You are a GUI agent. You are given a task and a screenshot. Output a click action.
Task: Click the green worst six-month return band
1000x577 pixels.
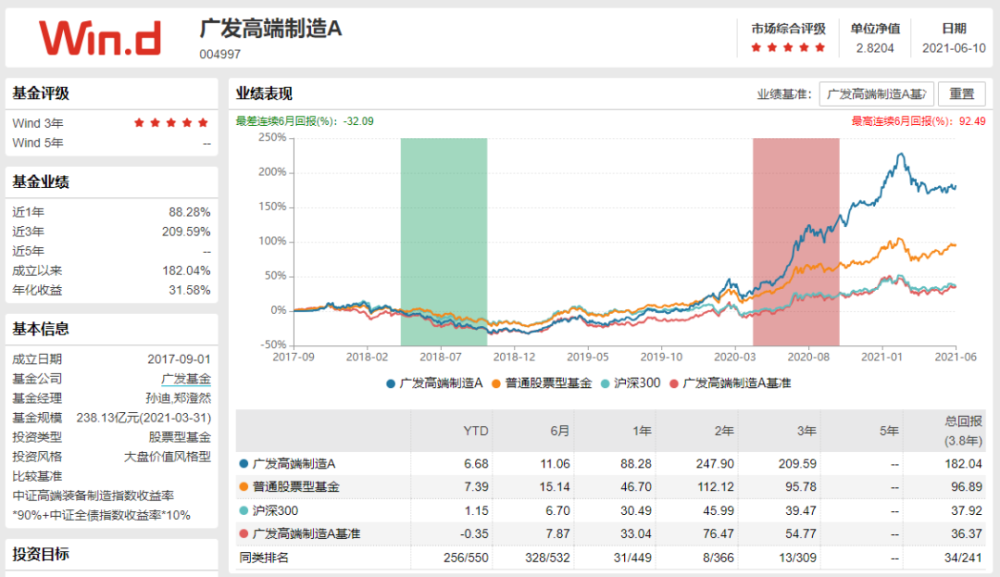[444, 242]
